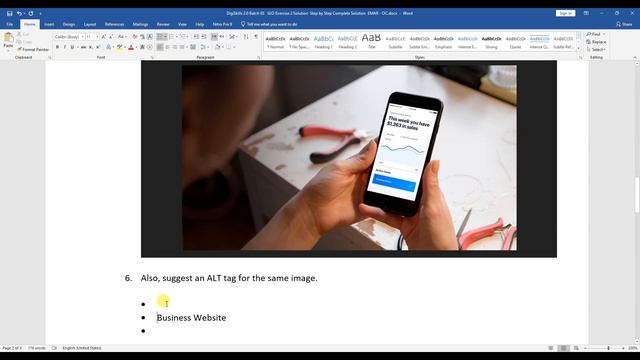Open shading color dropdown
Viewport: 640px width, 360px height.
click(x=223, y=47)
